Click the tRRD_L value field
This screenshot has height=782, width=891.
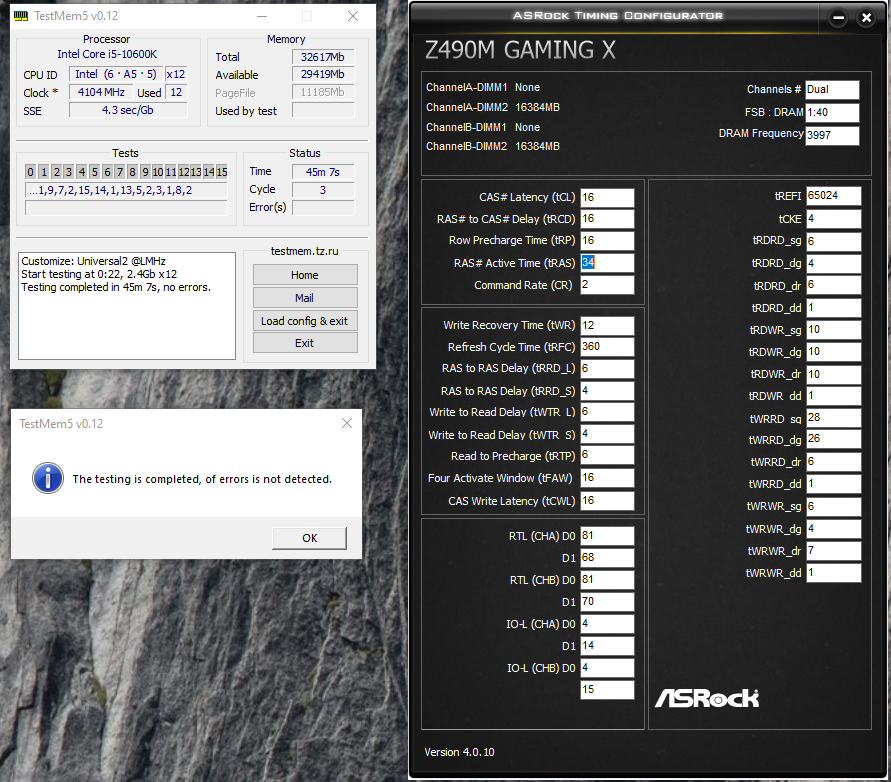click(607, 369)
